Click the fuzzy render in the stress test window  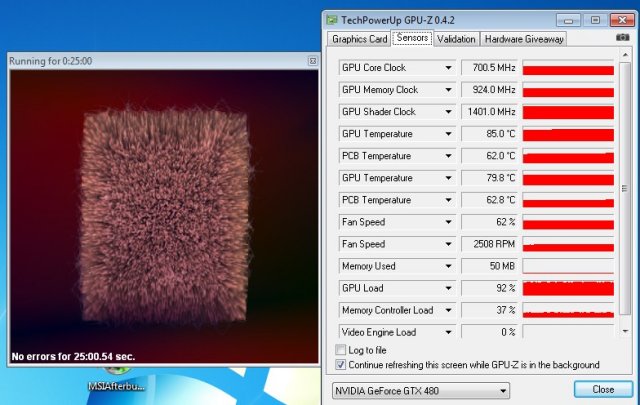[165, 216]
